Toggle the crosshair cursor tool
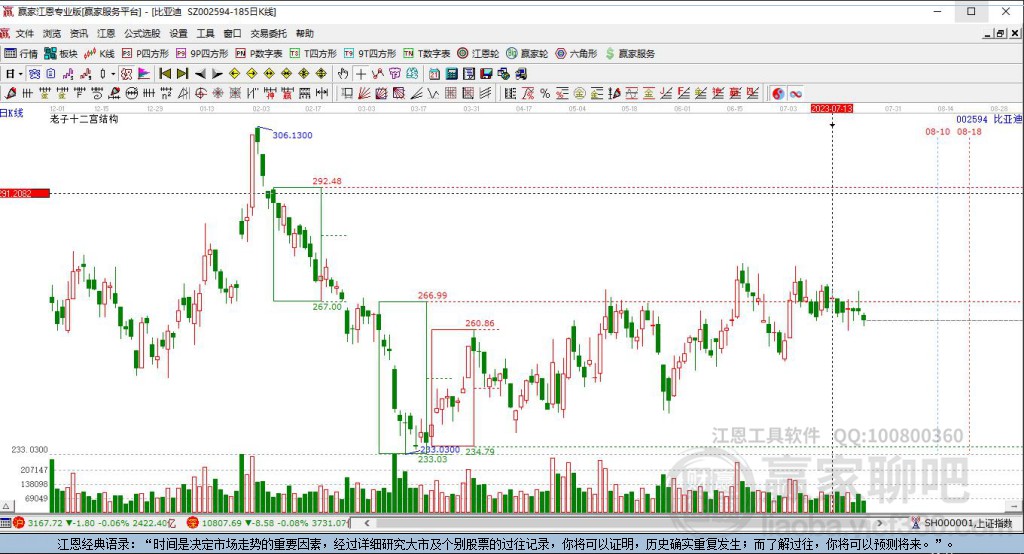This screenshot has width=1024, height=554. tap(360, 74)
